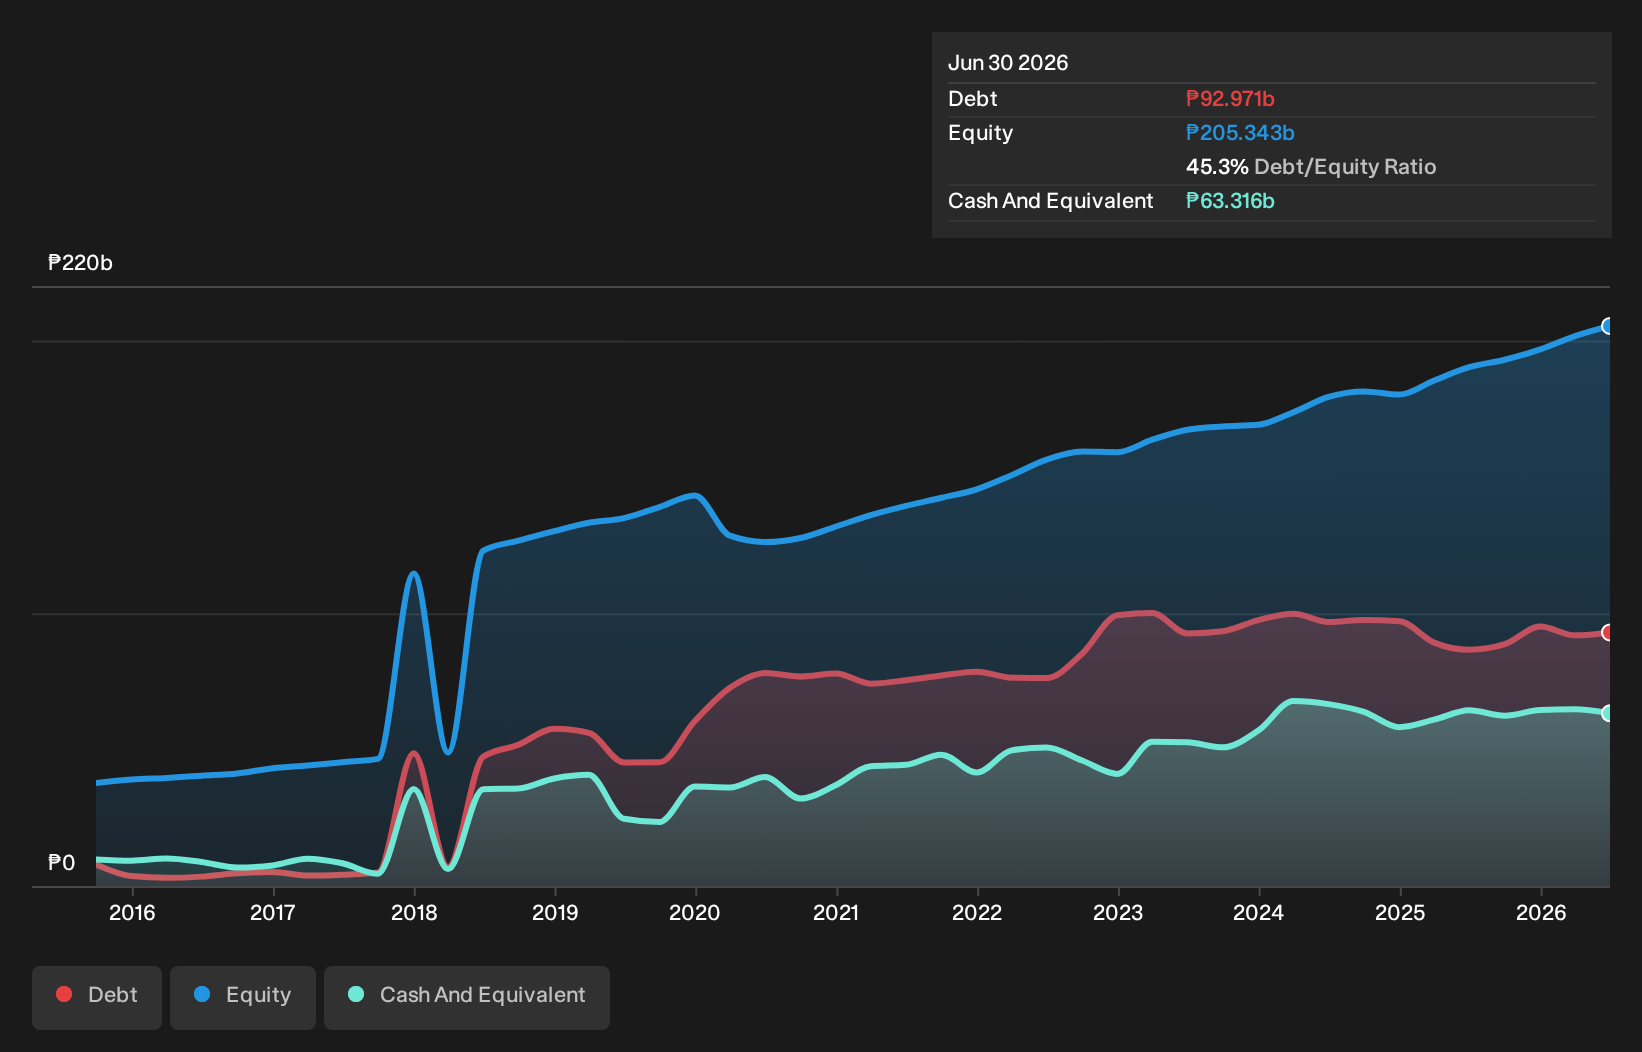The height and width of the screenshot is (1052, 1642).
Task: Toggle the Debt series legend button
Action: click(97, 997)
